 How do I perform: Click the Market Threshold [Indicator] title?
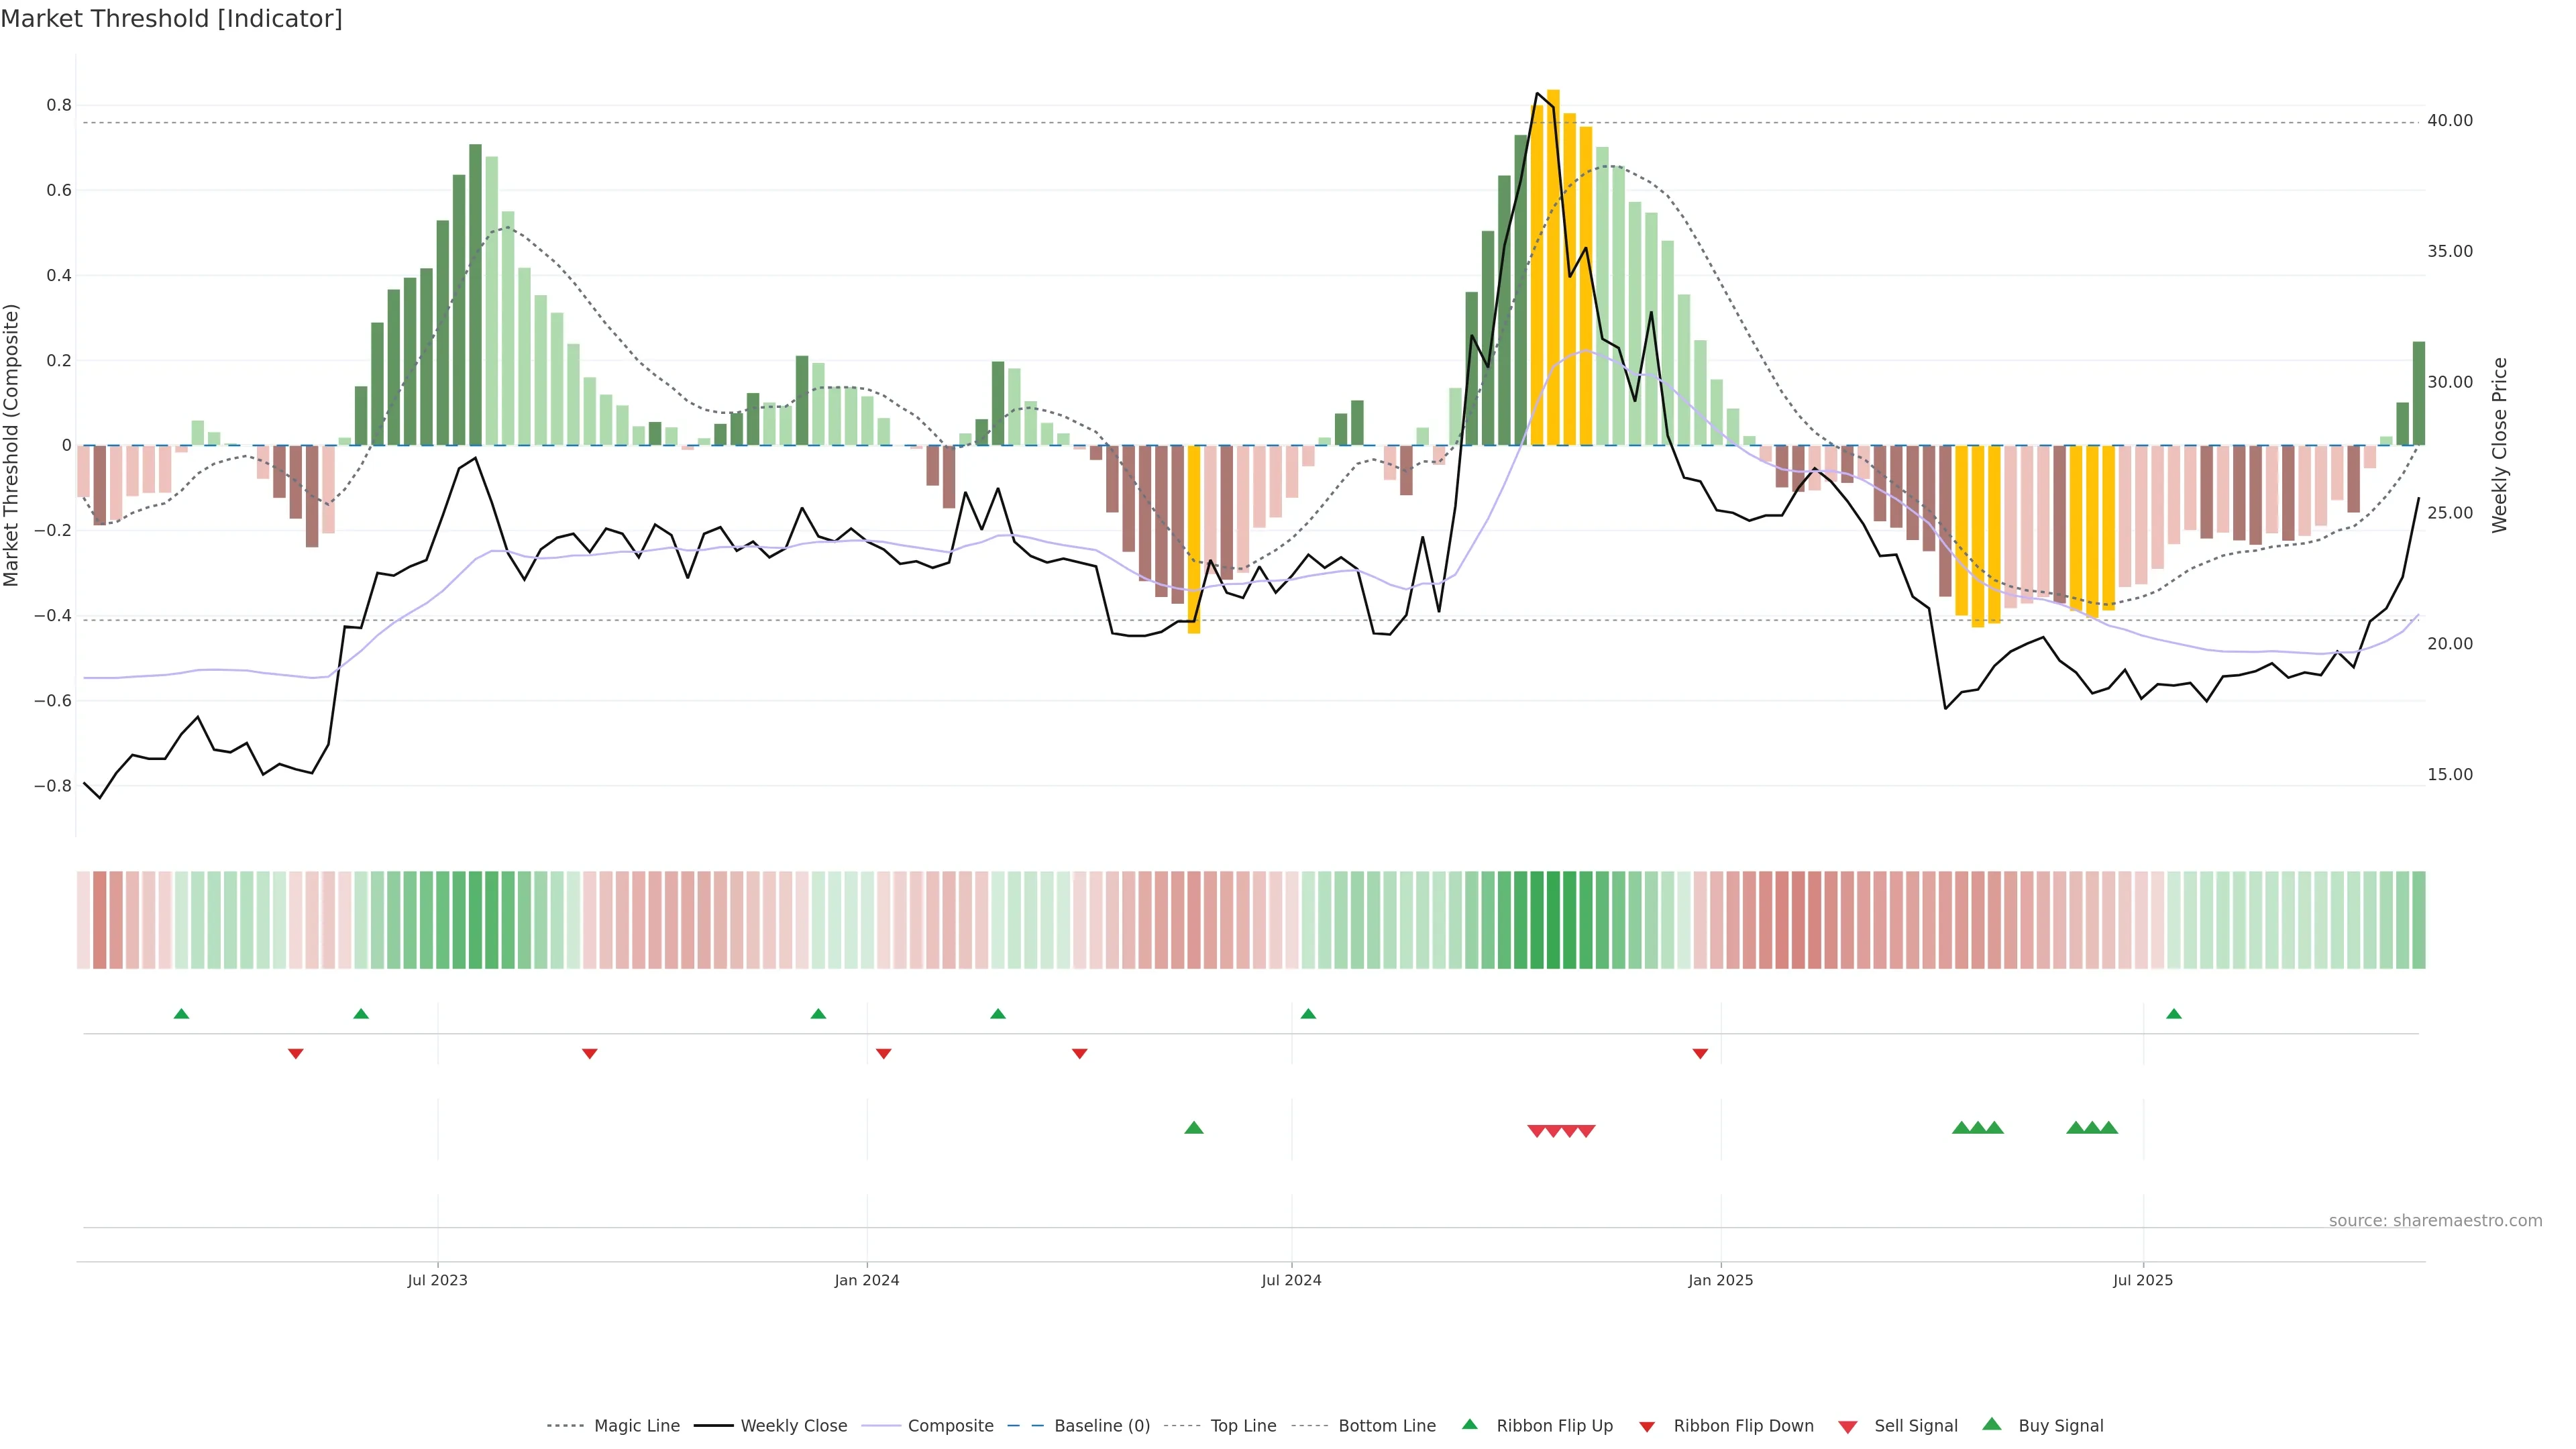[x=171, y=19]
